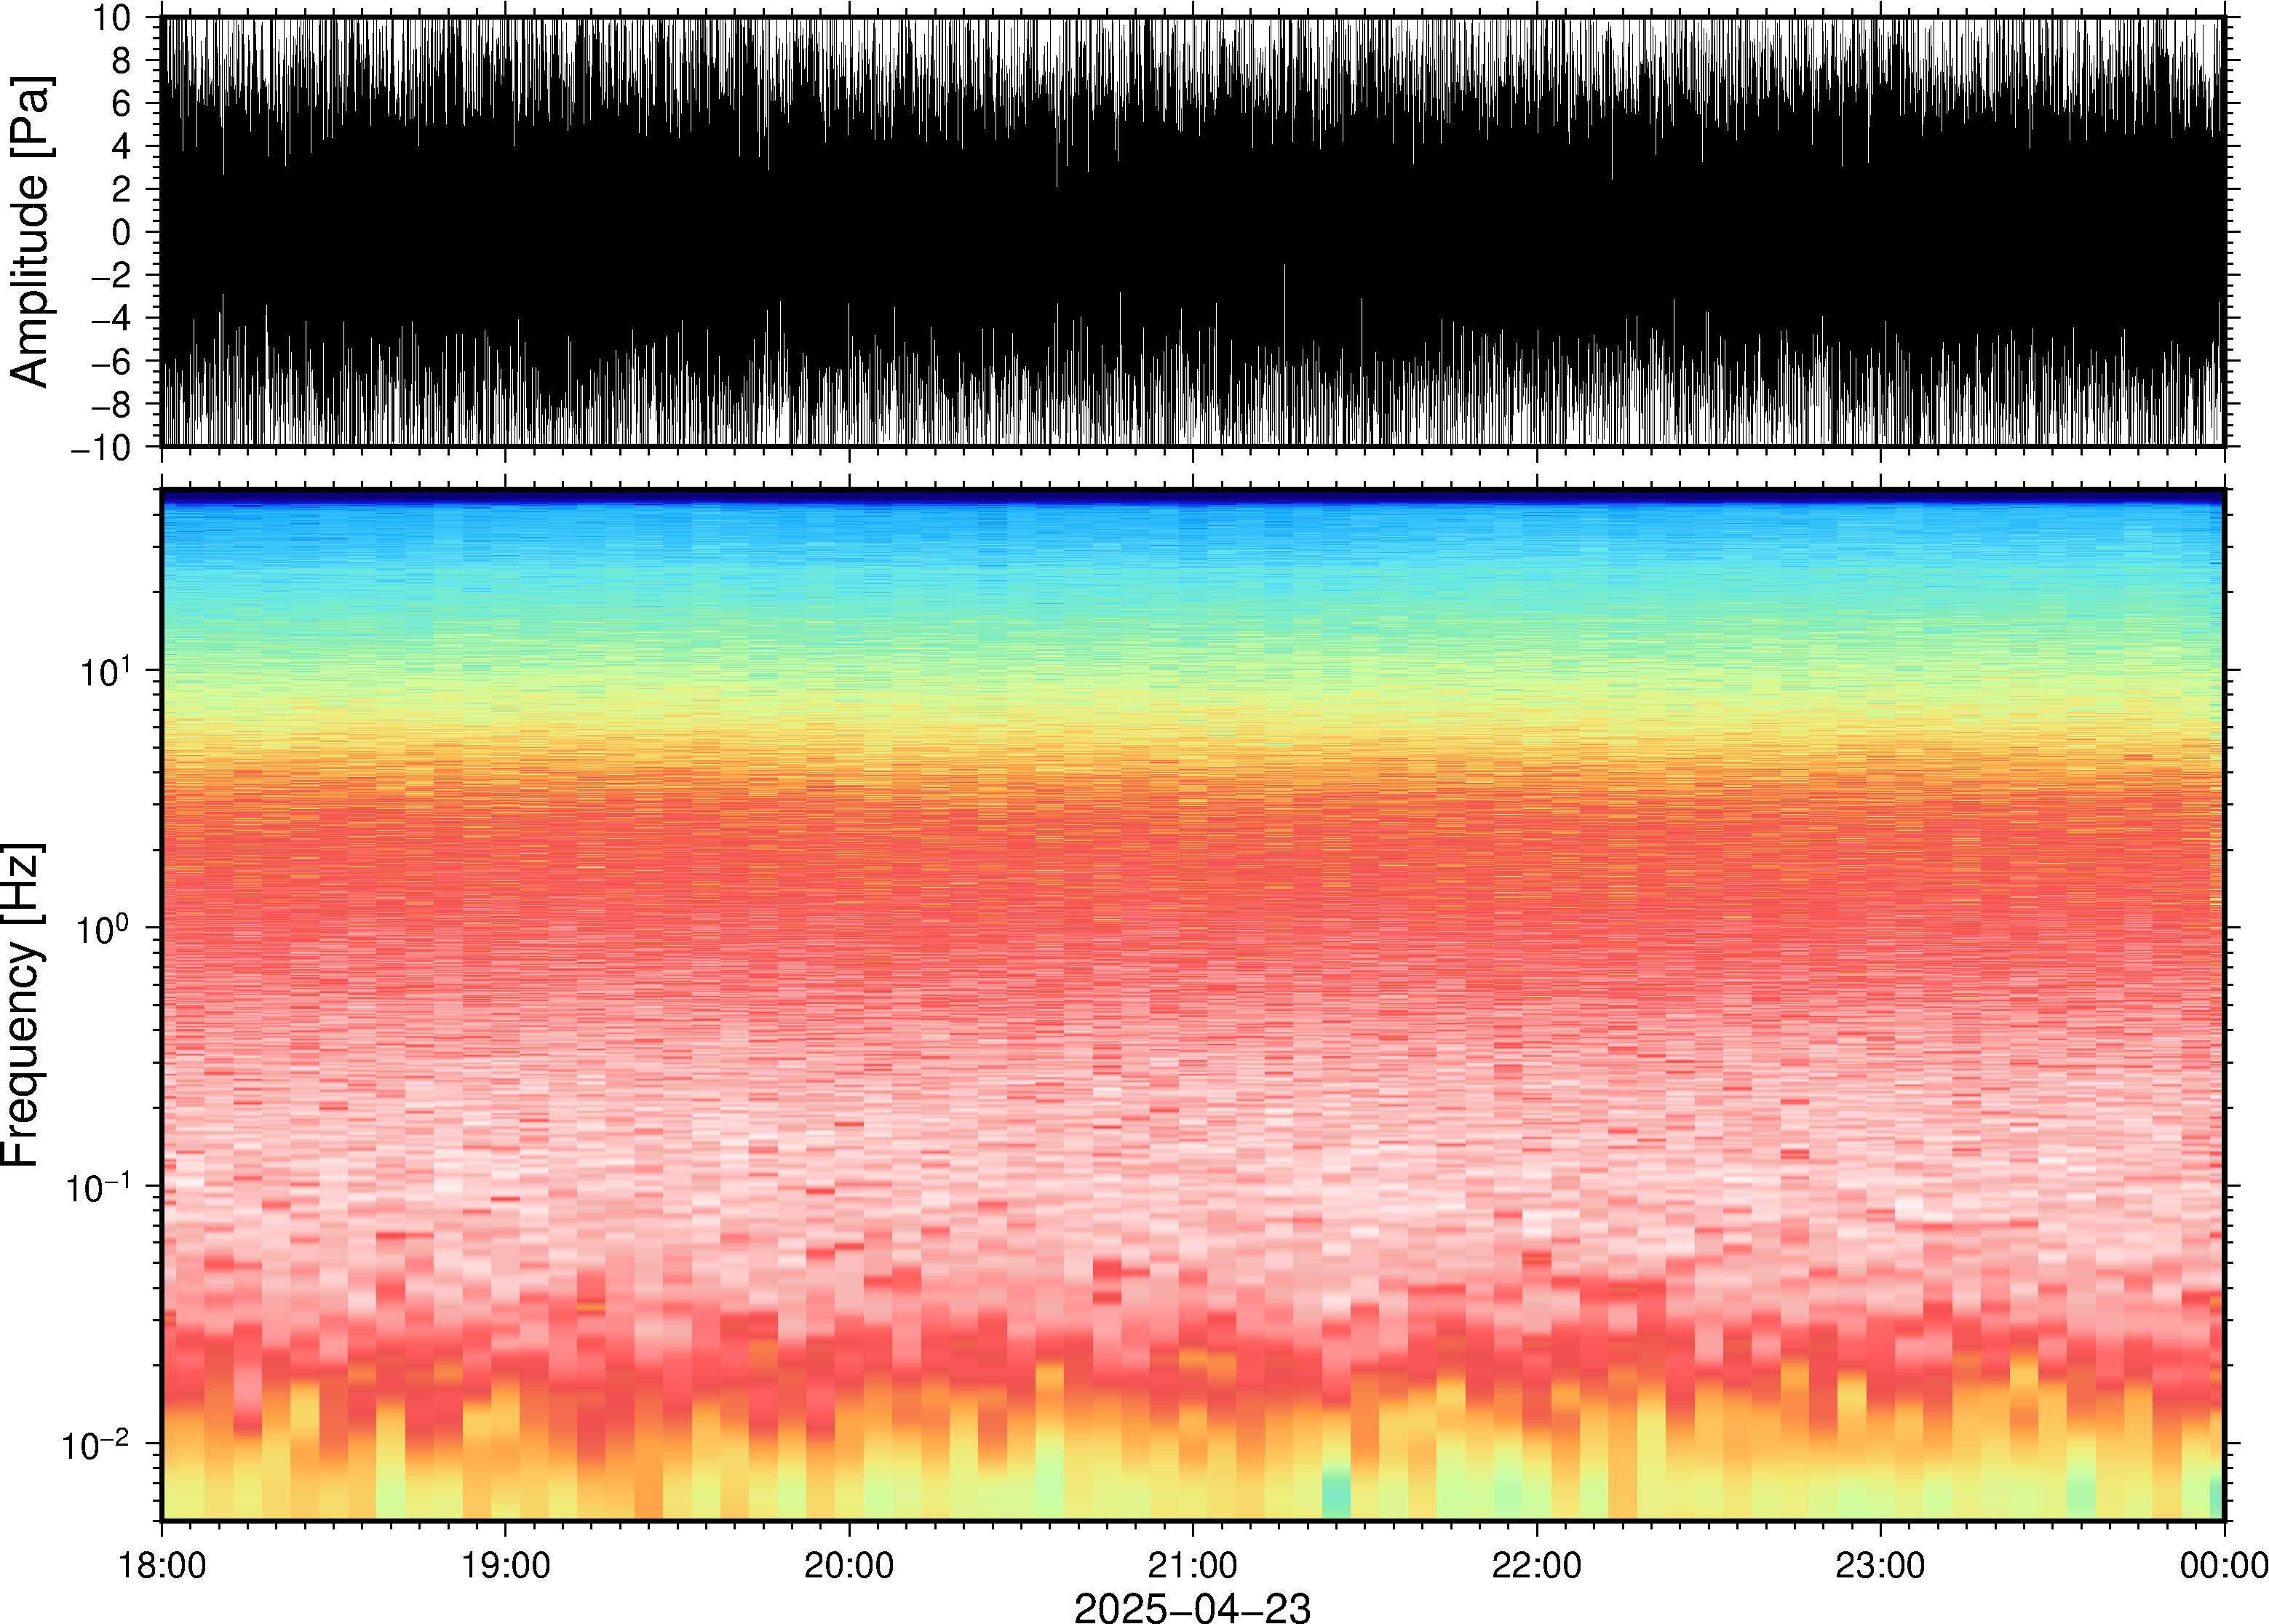2269x1624 pixels.
Task: Click the 00:00 time axis label
Action: tap(2224, 1565)
